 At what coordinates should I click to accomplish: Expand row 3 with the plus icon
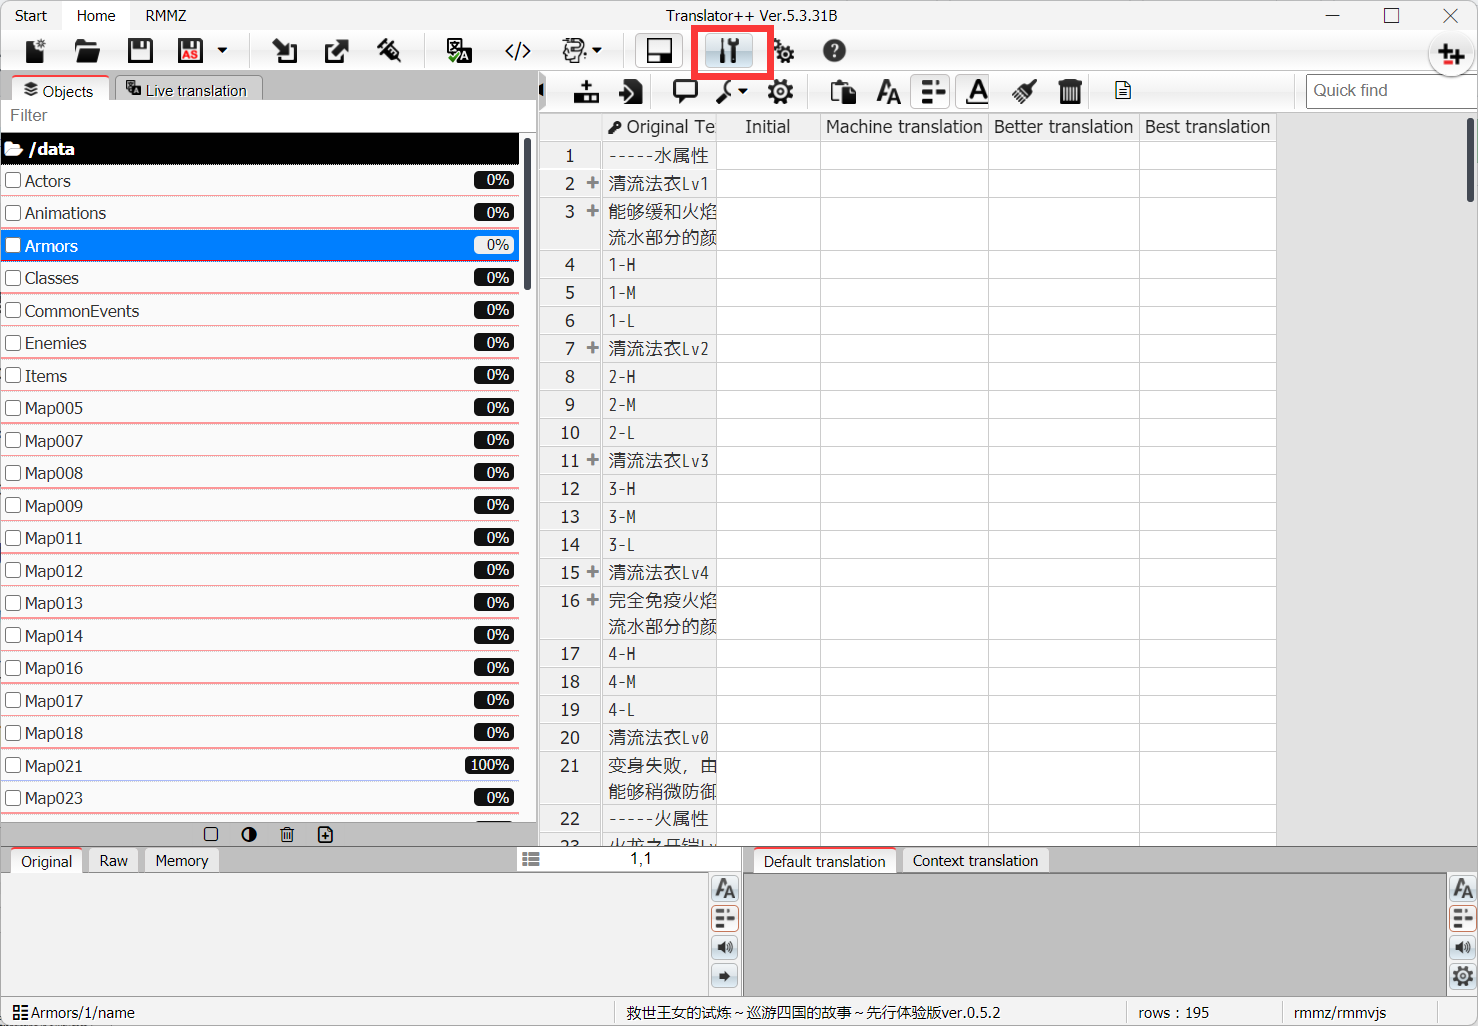click(592, 211)
